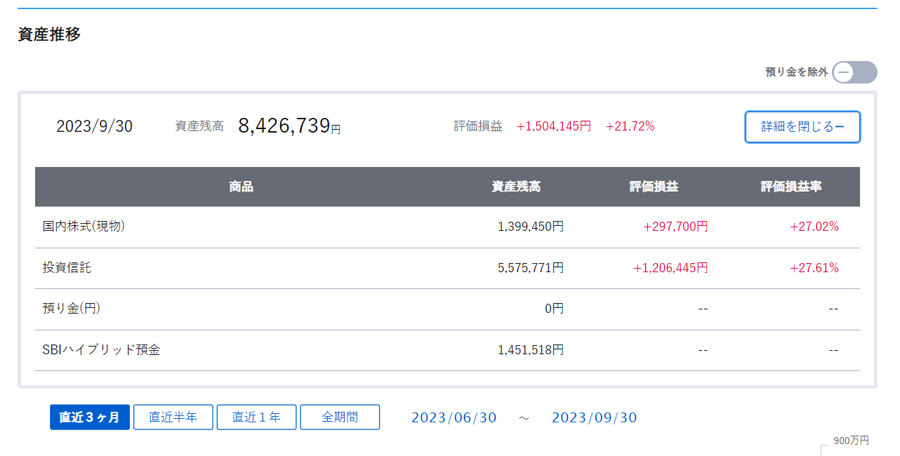Click the total balance 8,426,739円
Image resolution: width=900 pixels, height=456 pixels.
[x=289, y=126]
